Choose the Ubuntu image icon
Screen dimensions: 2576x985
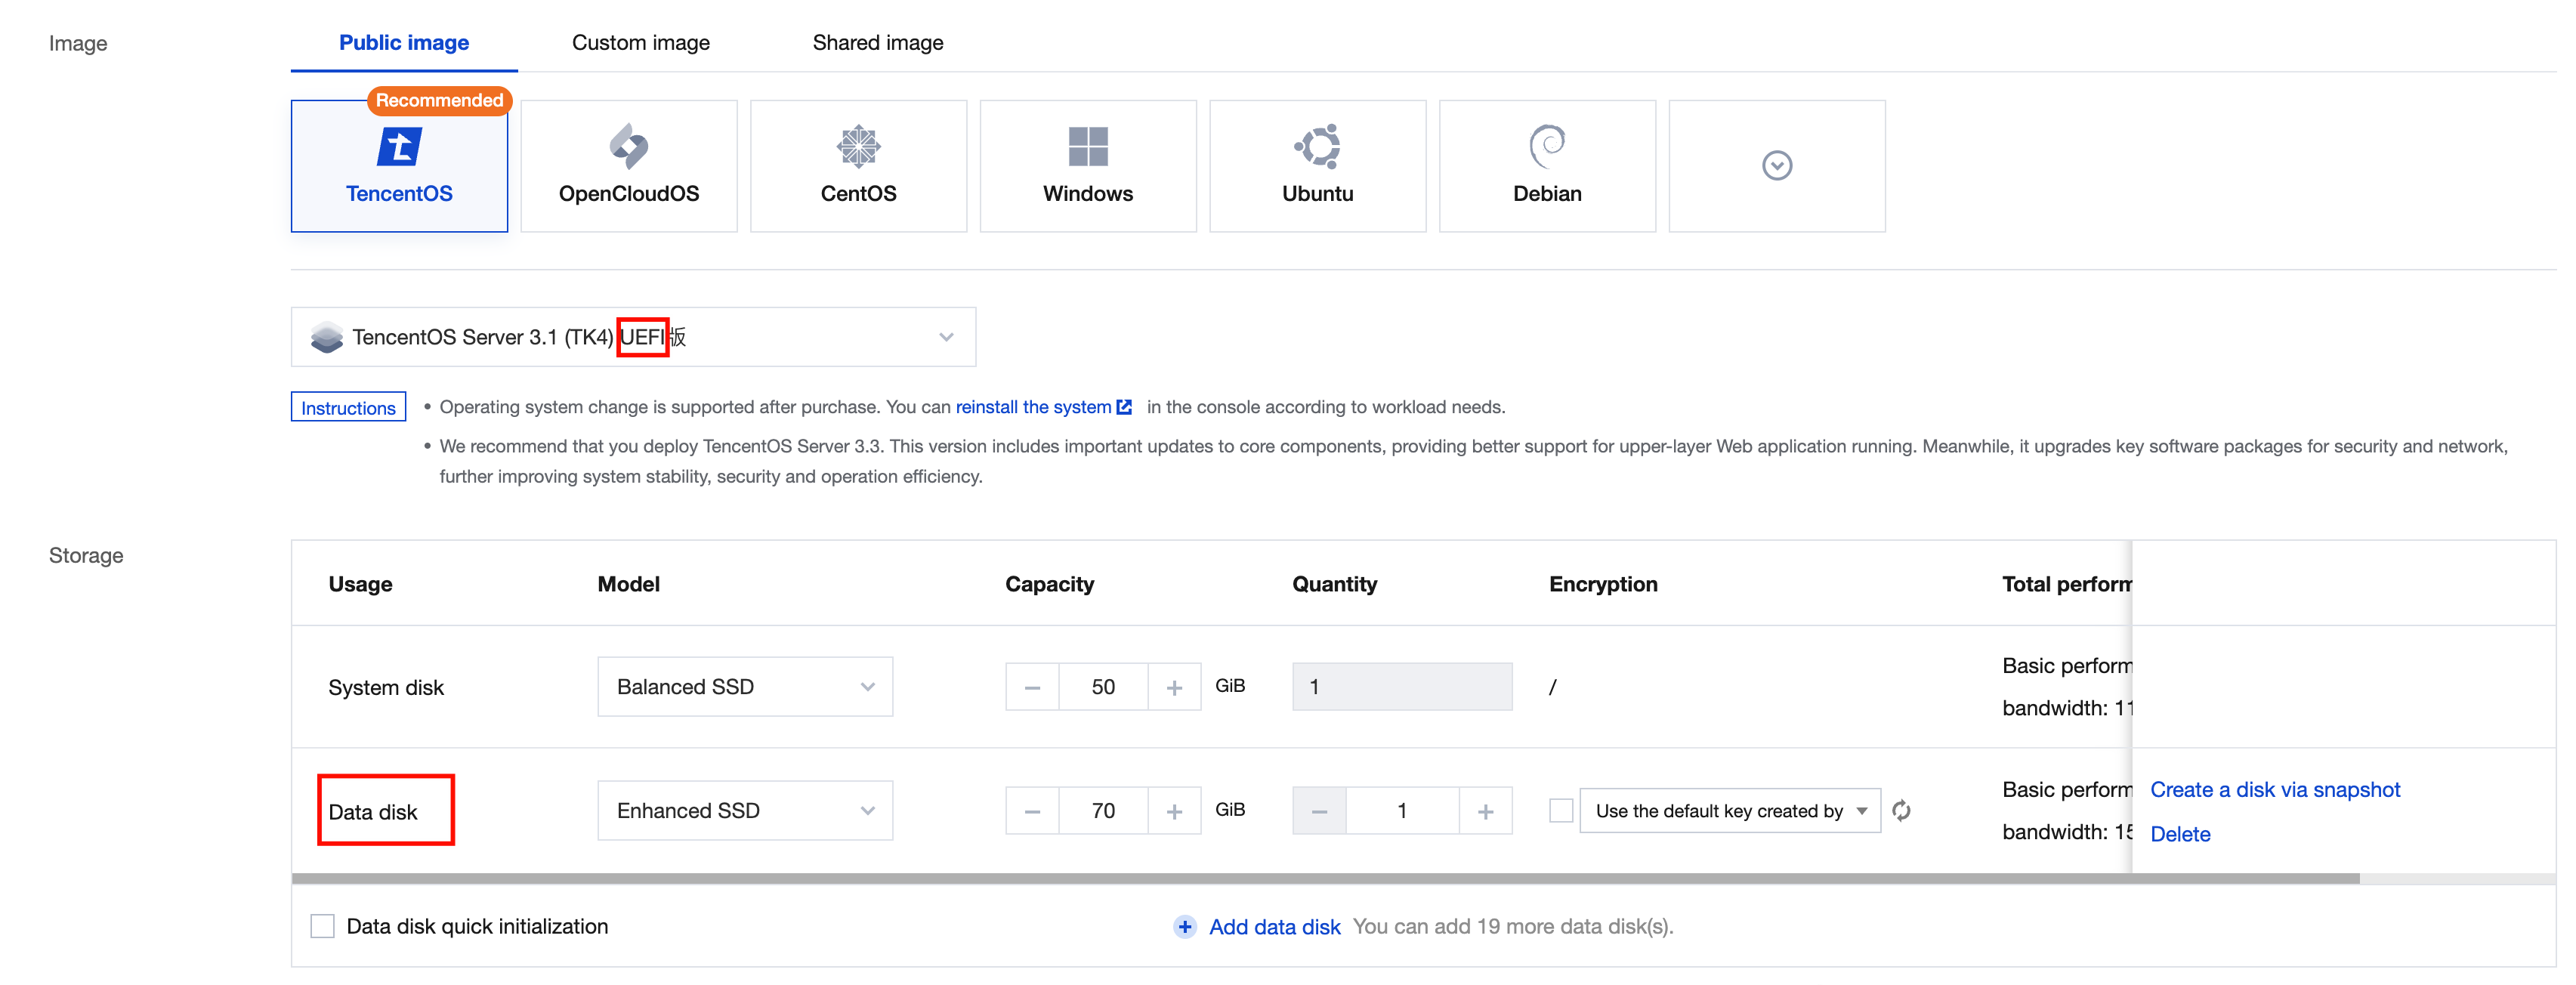click(x=1317, y=148)
